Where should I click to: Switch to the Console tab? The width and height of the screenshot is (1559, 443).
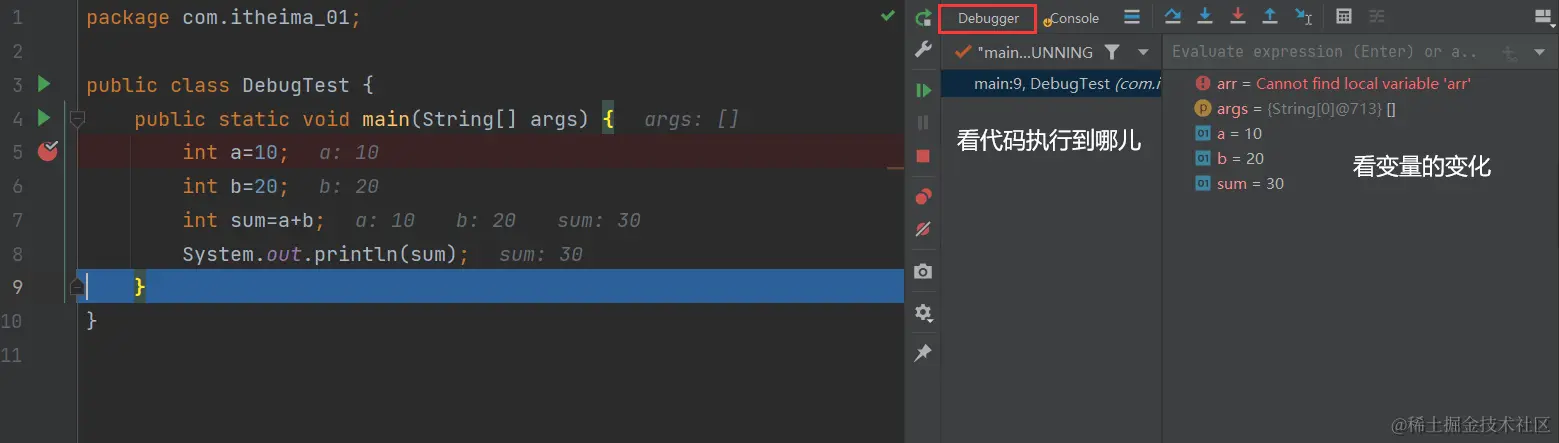(x=1071, y=18)
